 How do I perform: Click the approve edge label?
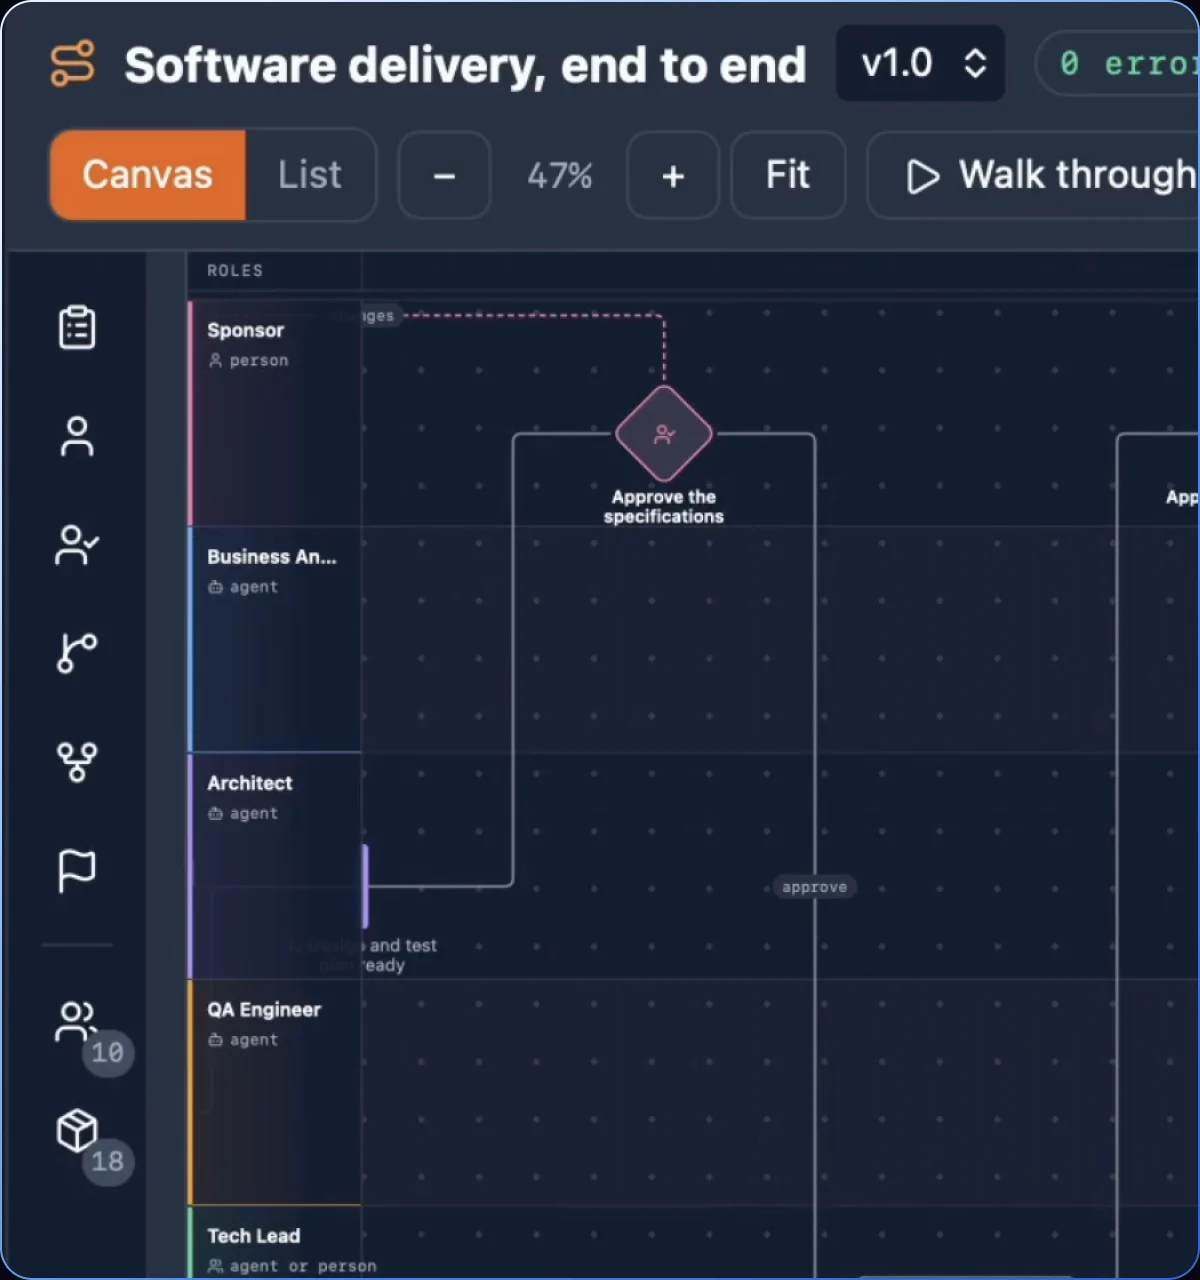815,887
